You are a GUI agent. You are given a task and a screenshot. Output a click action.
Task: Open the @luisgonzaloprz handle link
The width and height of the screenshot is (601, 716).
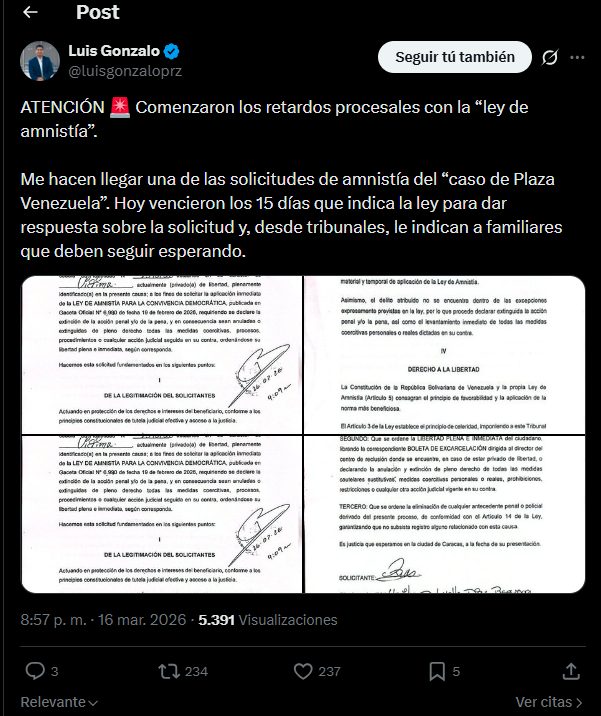(125, 71)
